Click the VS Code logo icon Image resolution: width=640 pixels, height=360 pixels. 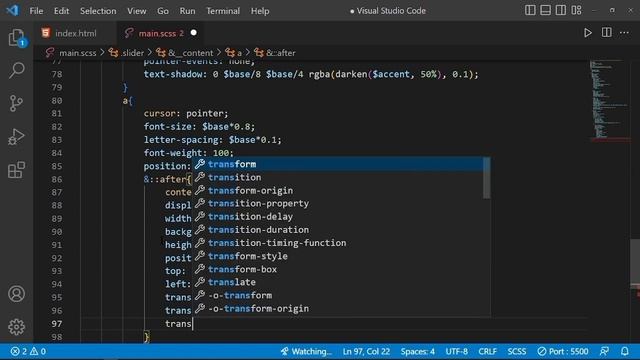tap(12, 10)
